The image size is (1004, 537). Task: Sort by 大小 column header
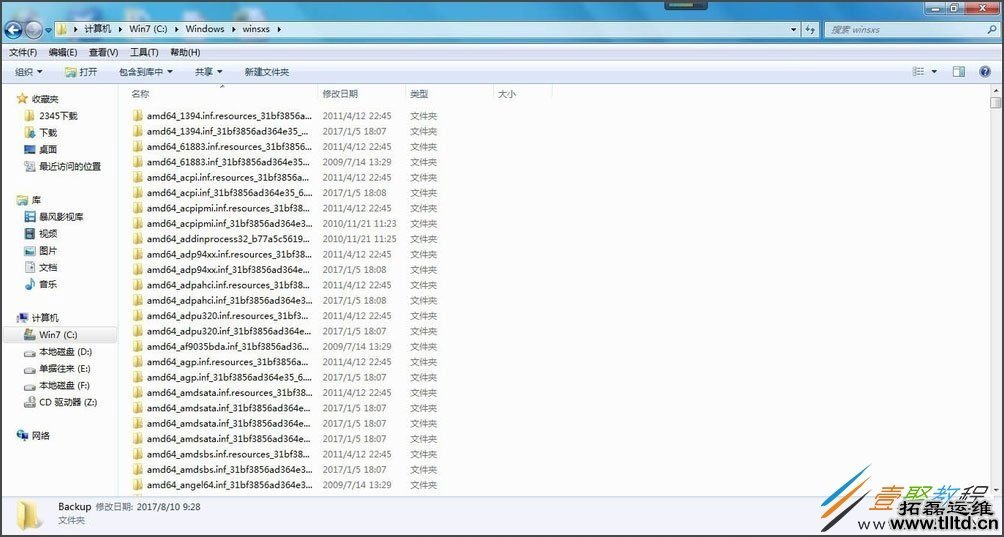tap(506, 94)
